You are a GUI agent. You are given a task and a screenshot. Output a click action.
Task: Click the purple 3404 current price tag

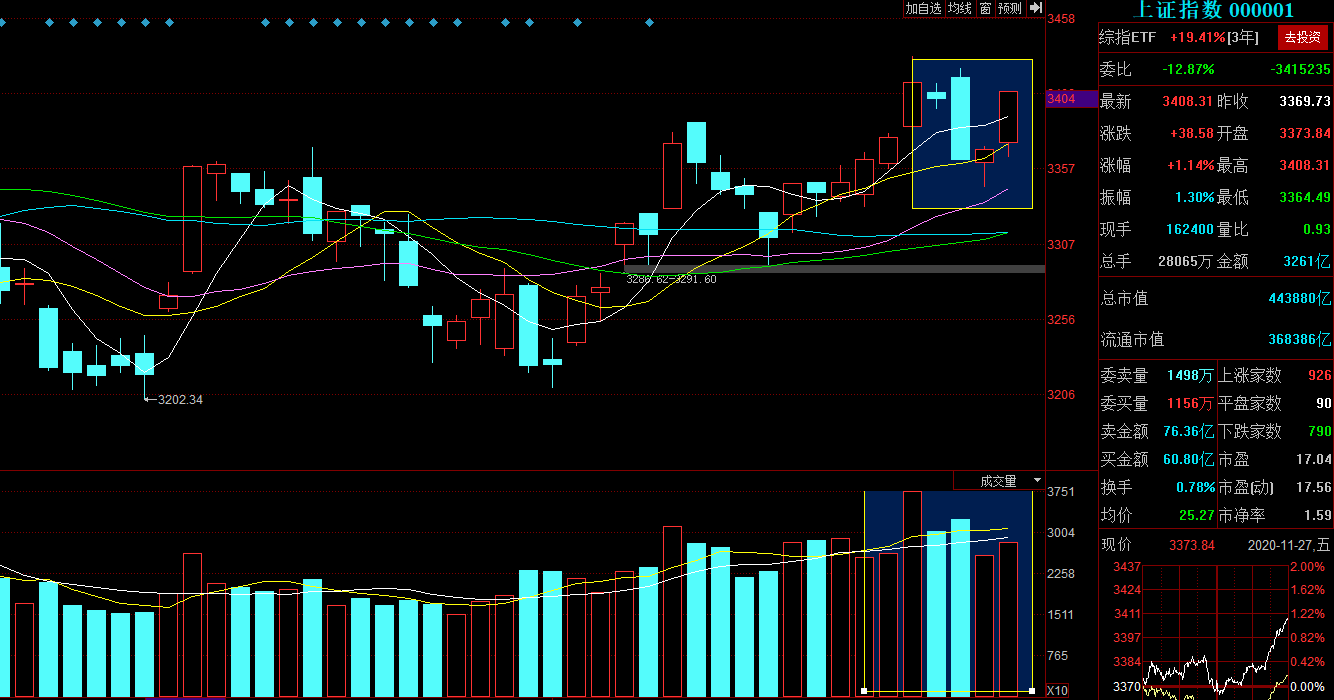tap(1061, 99)
